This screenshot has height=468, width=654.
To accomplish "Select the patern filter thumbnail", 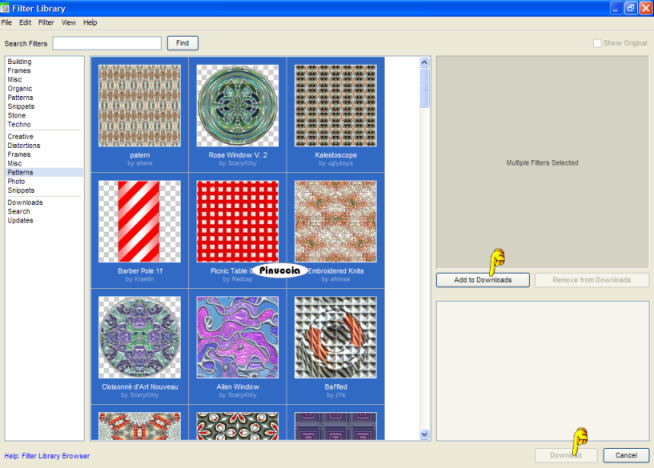I will pyautogui.click(x=139, y=106).
